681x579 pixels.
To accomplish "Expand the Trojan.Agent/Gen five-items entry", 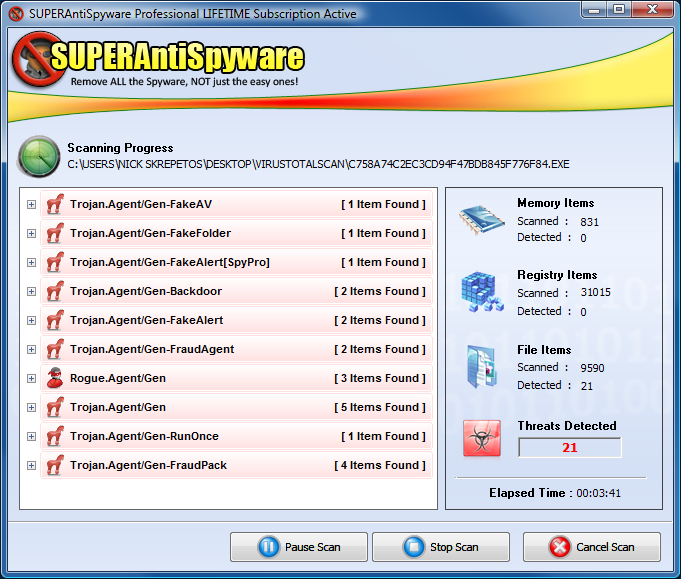I will [x=31, y=407].
